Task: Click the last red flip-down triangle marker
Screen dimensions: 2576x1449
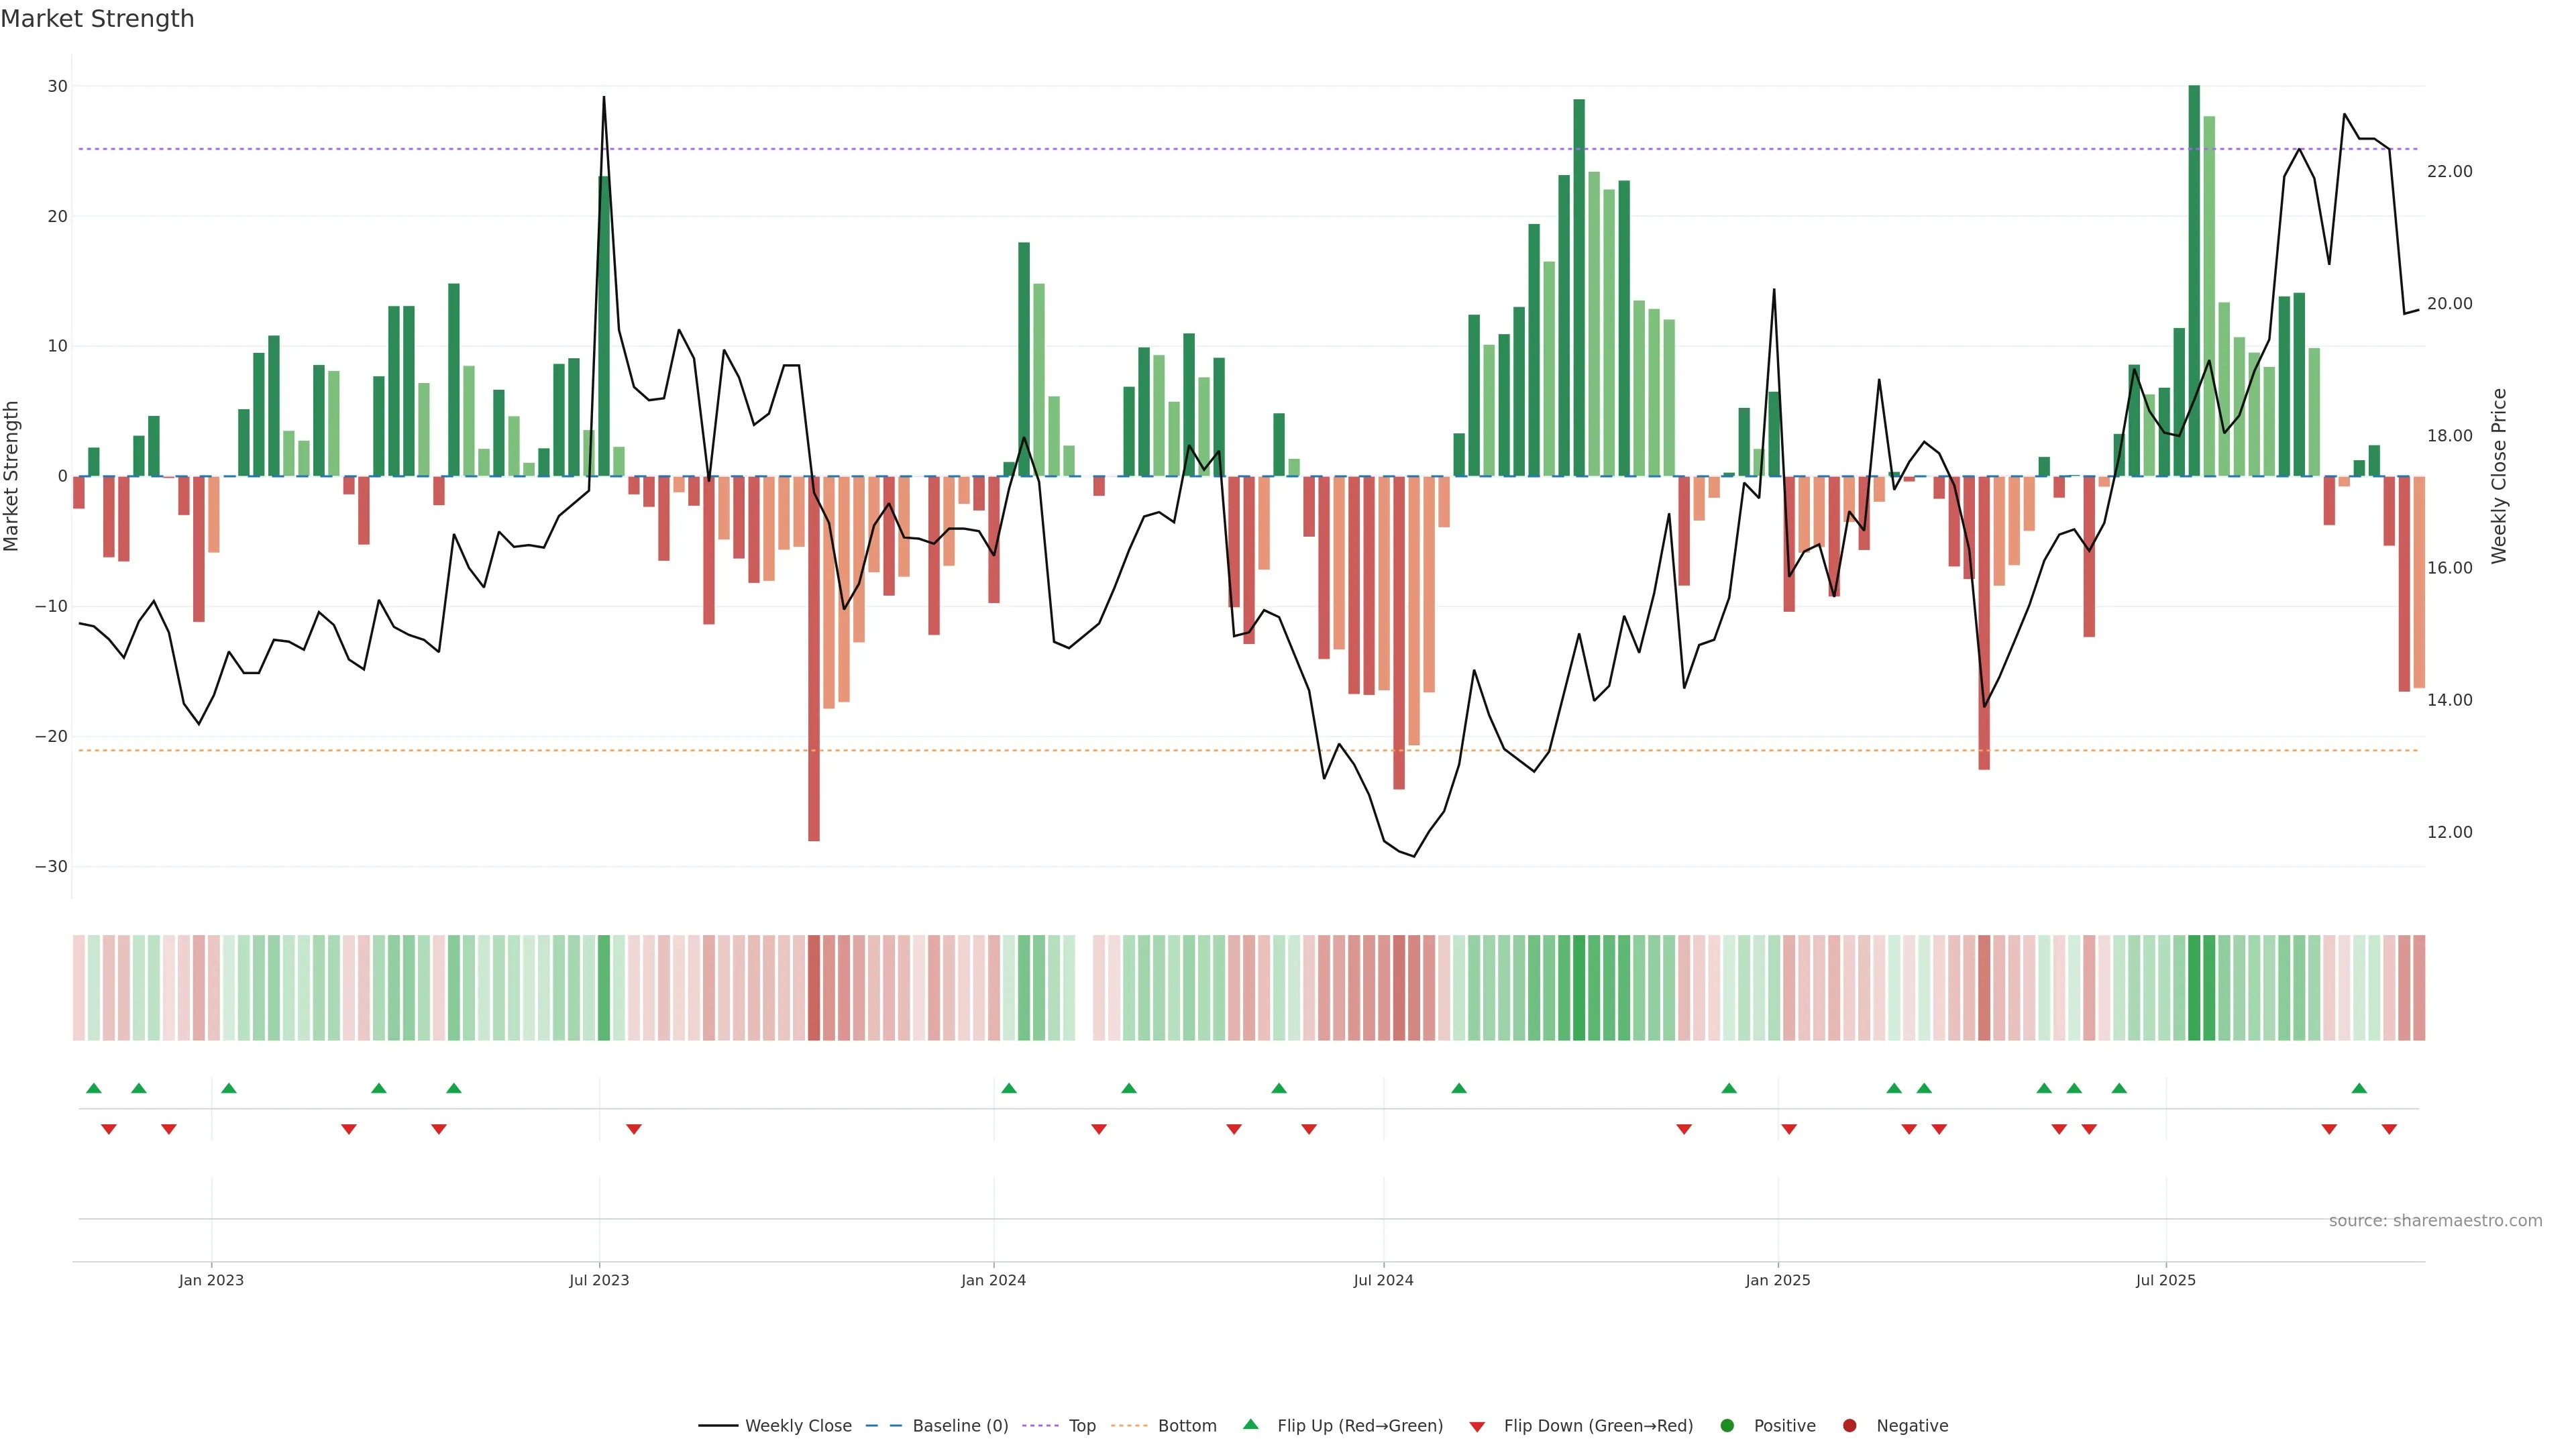Action: (x=2389, y=1129)
